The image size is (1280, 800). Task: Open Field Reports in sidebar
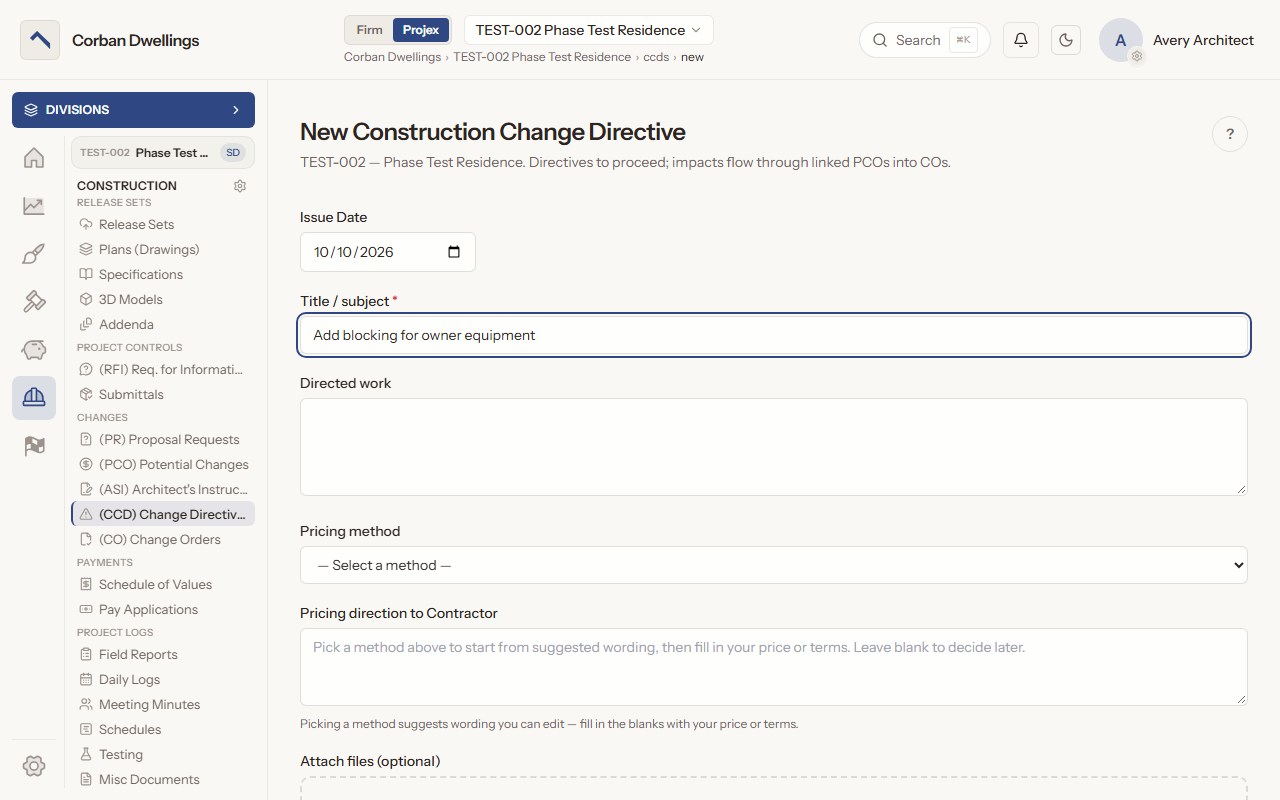163,655
